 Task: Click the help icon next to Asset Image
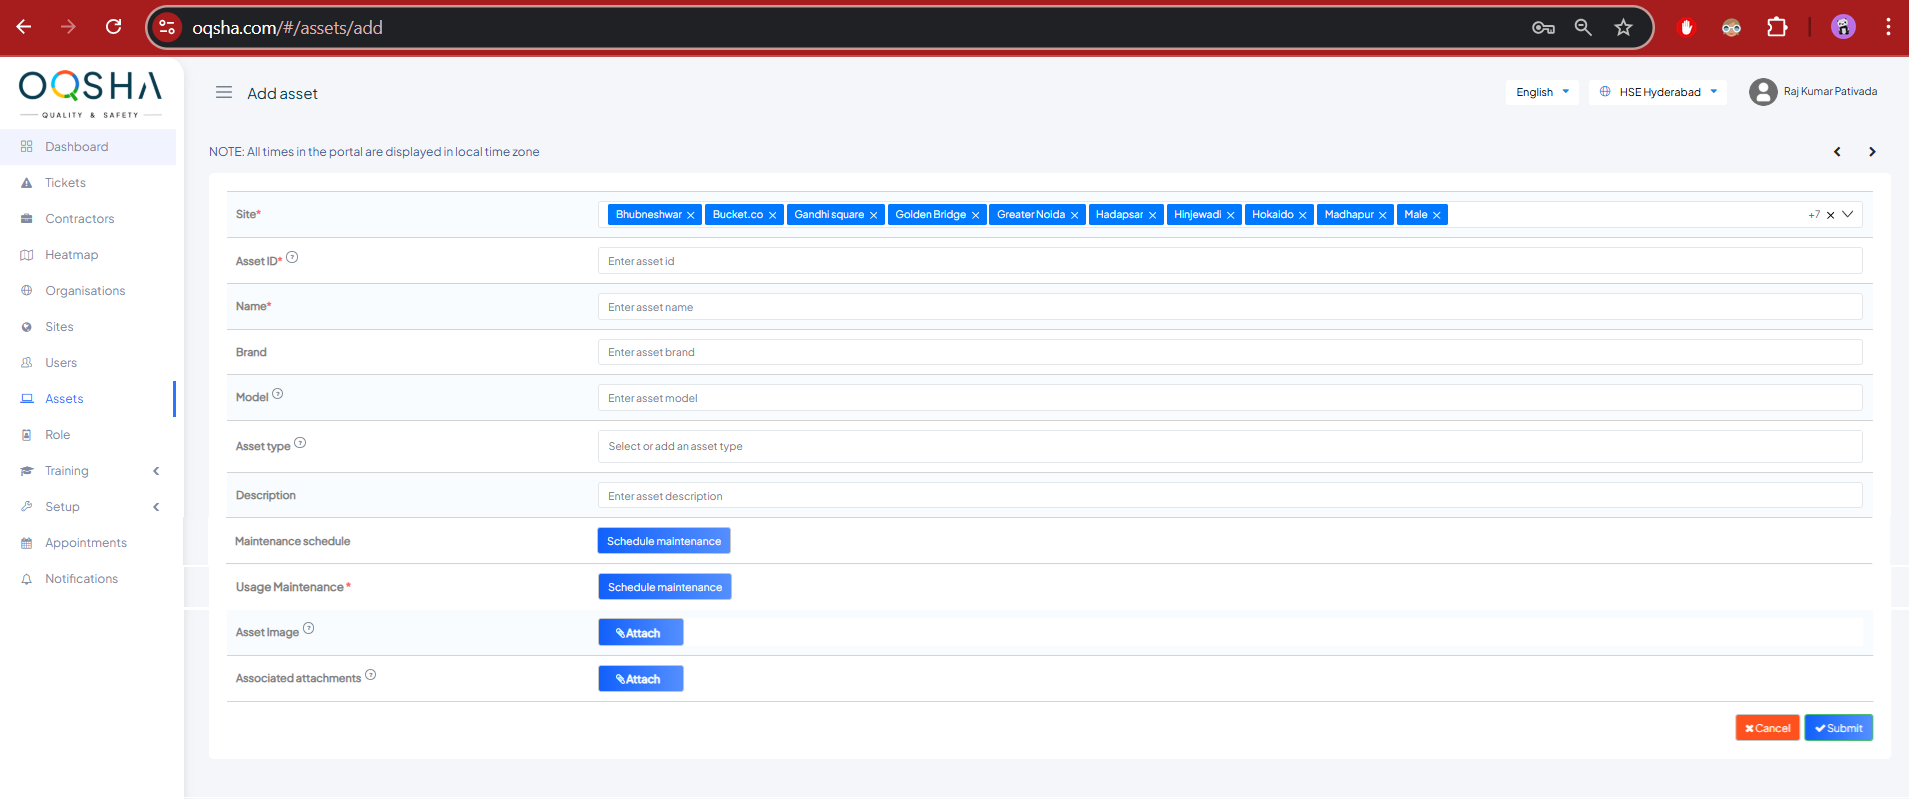(309, 629)
